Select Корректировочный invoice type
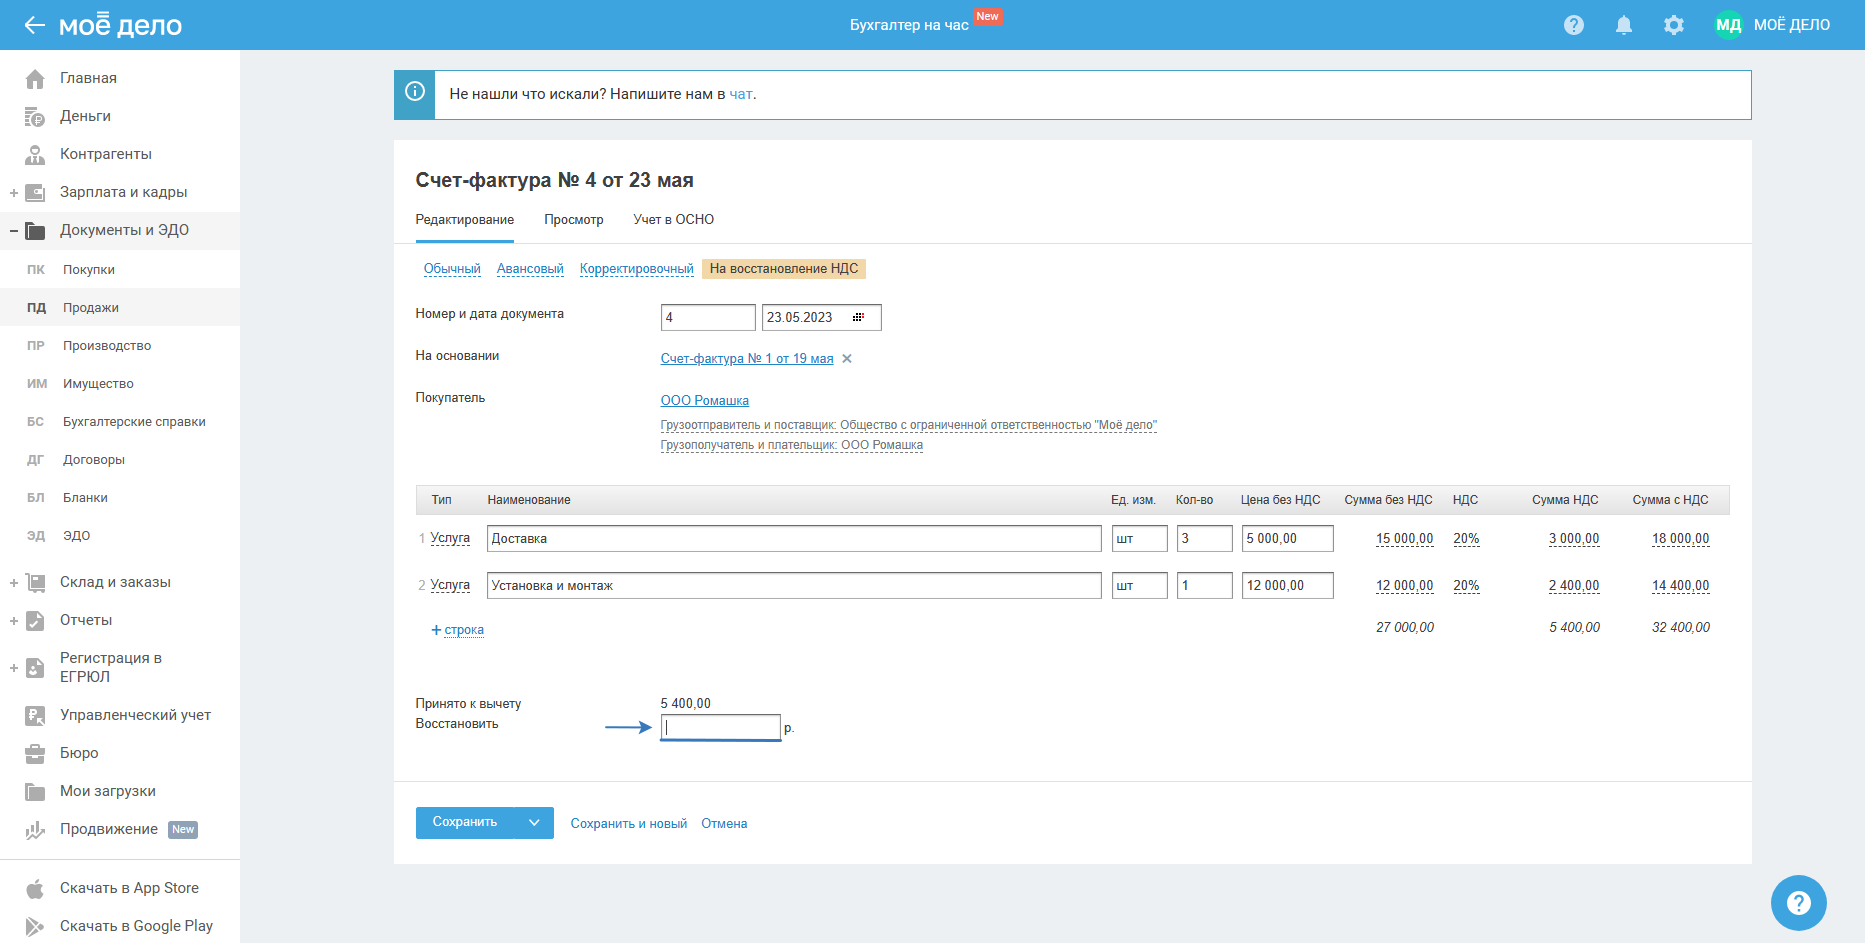This screenshot has height=943, width=1865. click(x=636, y=269)
